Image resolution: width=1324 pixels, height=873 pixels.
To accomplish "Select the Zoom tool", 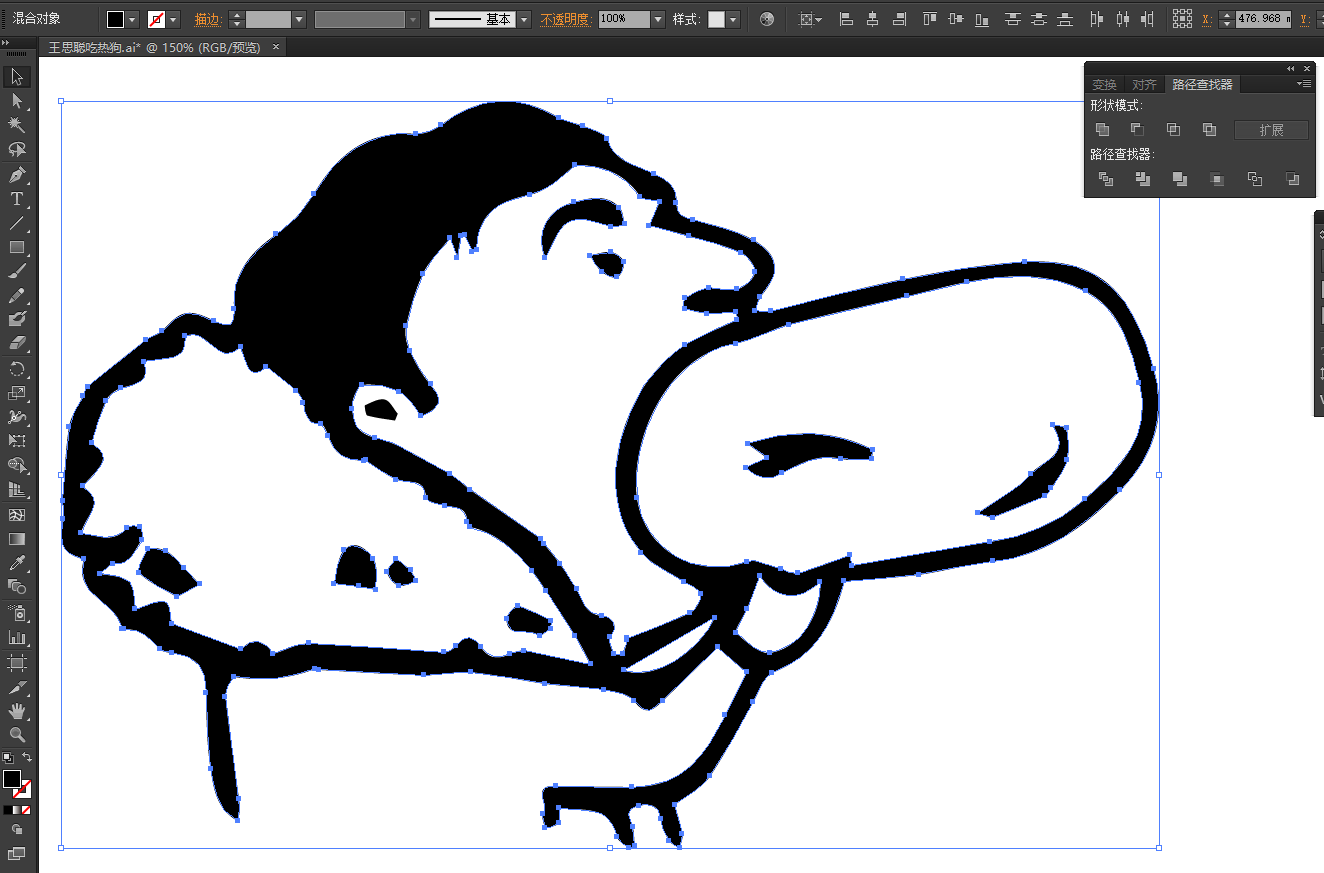I will (17, 735).
